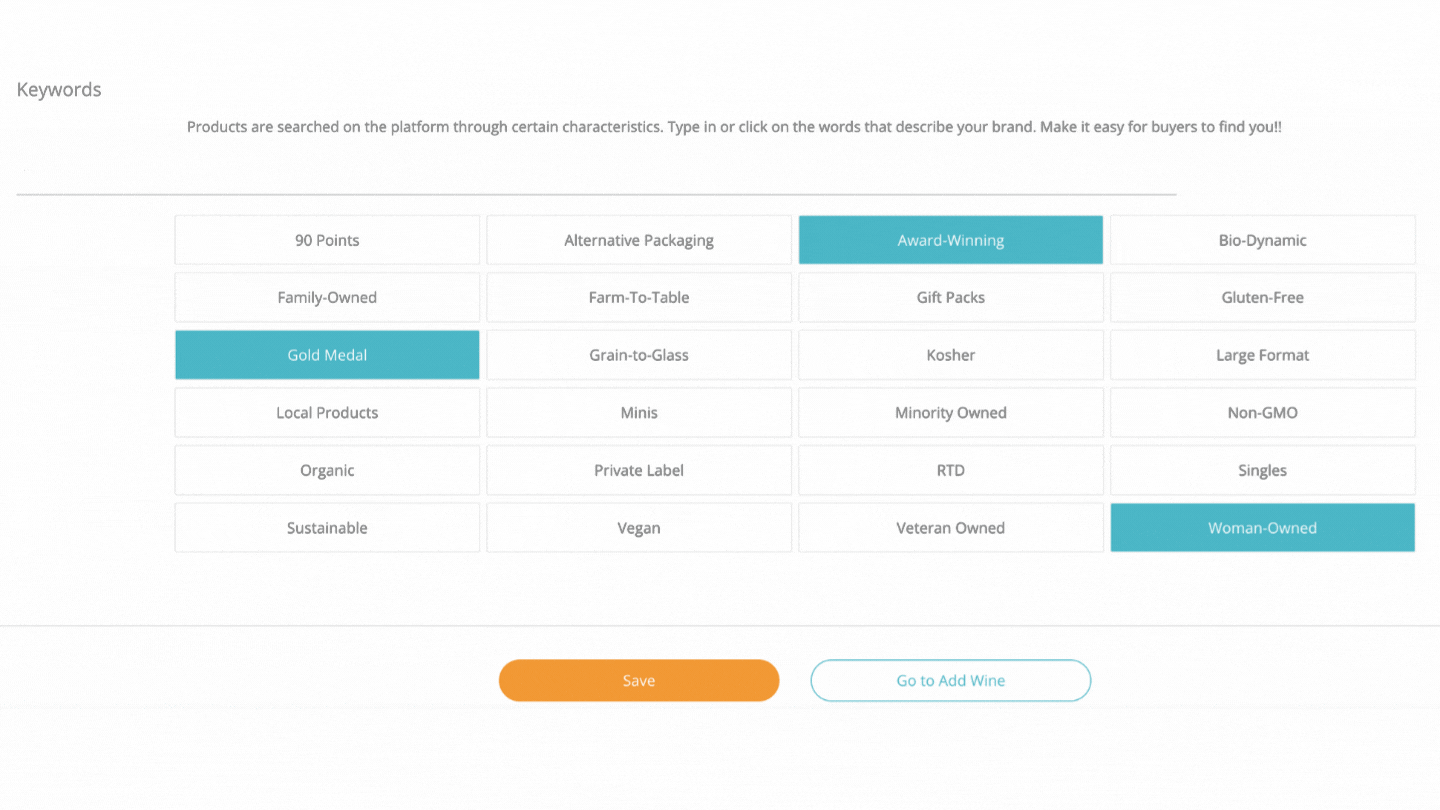
Task: Toggle the 90 Points keyword
Action: tap(327, 240)
